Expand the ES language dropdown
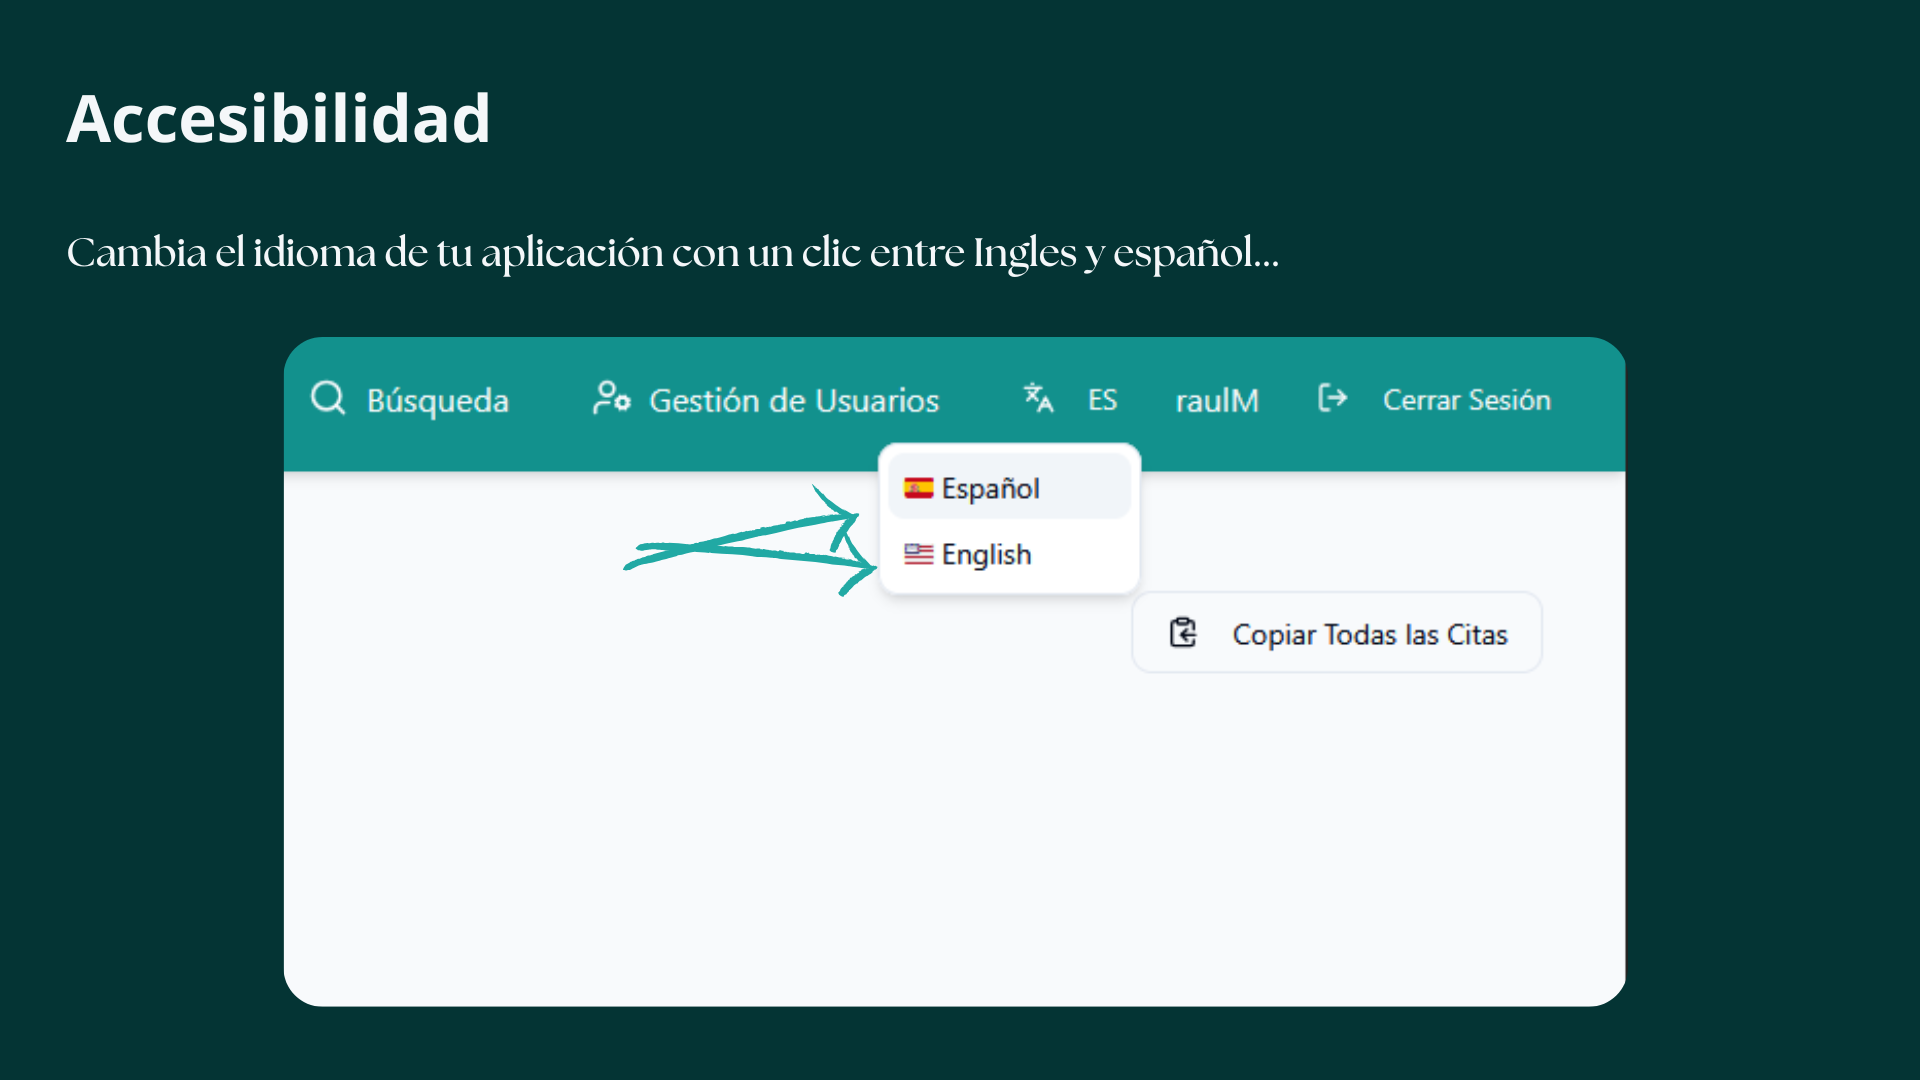This screenshot has height=1080, width=1920. click(x=1102, y=400)
